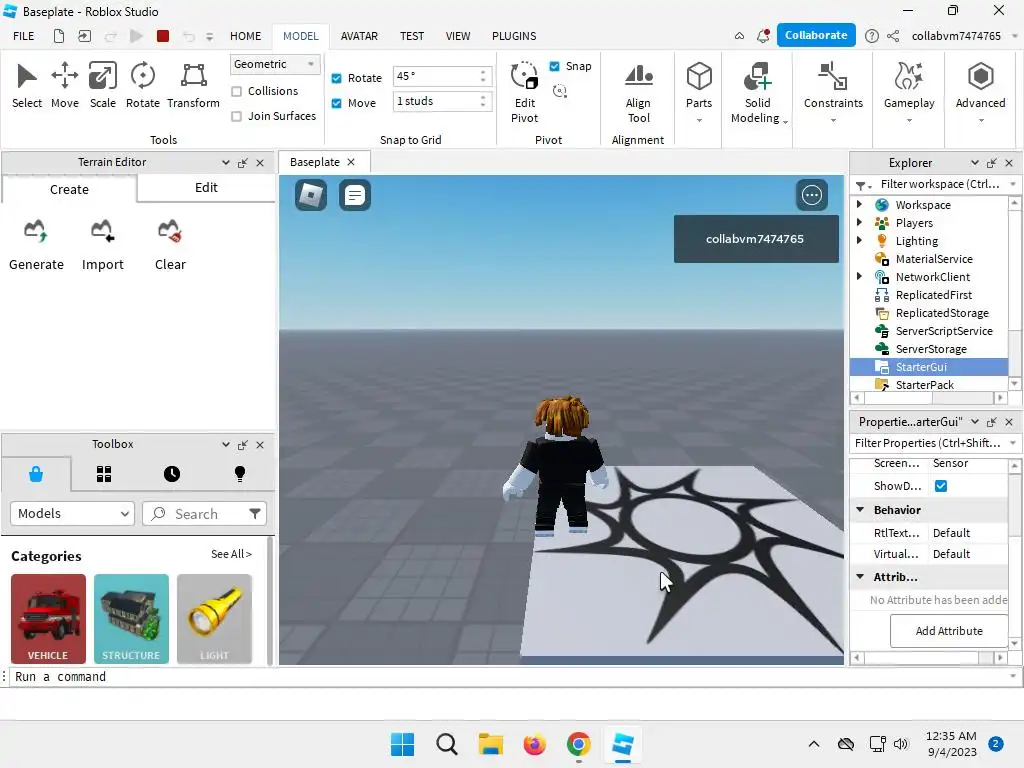Switch to the HOME ribbon tab
Viewport: 1024px width, 768px height.
point(245,36)
